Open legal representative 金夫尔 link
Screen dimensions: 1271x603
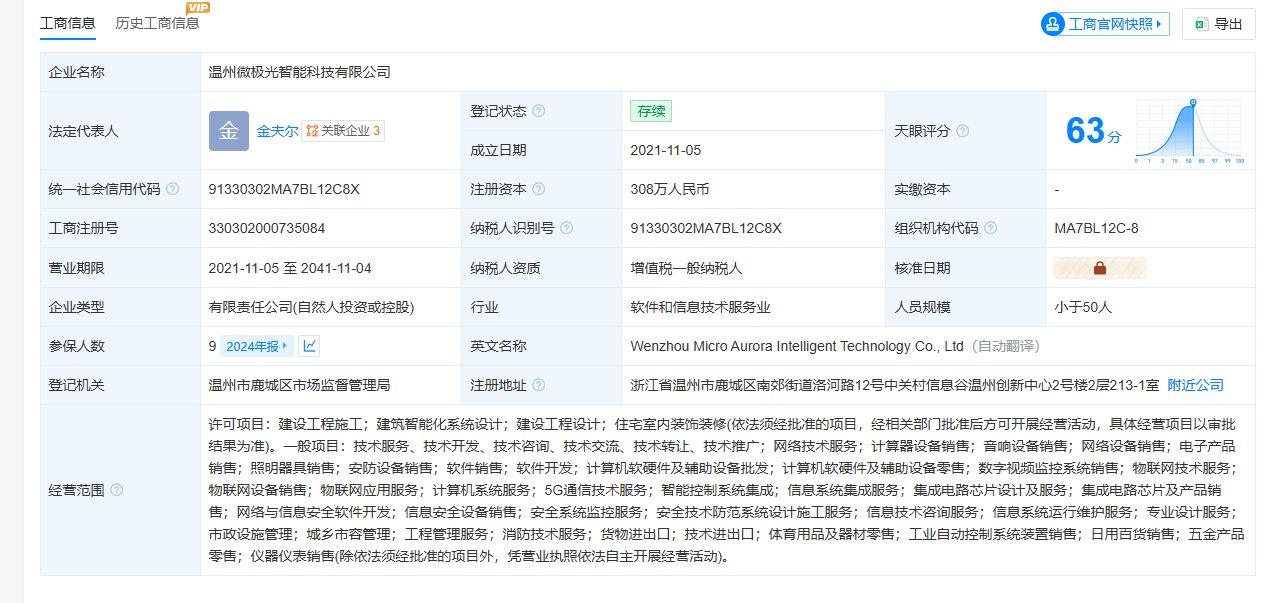tap(277, 131)
